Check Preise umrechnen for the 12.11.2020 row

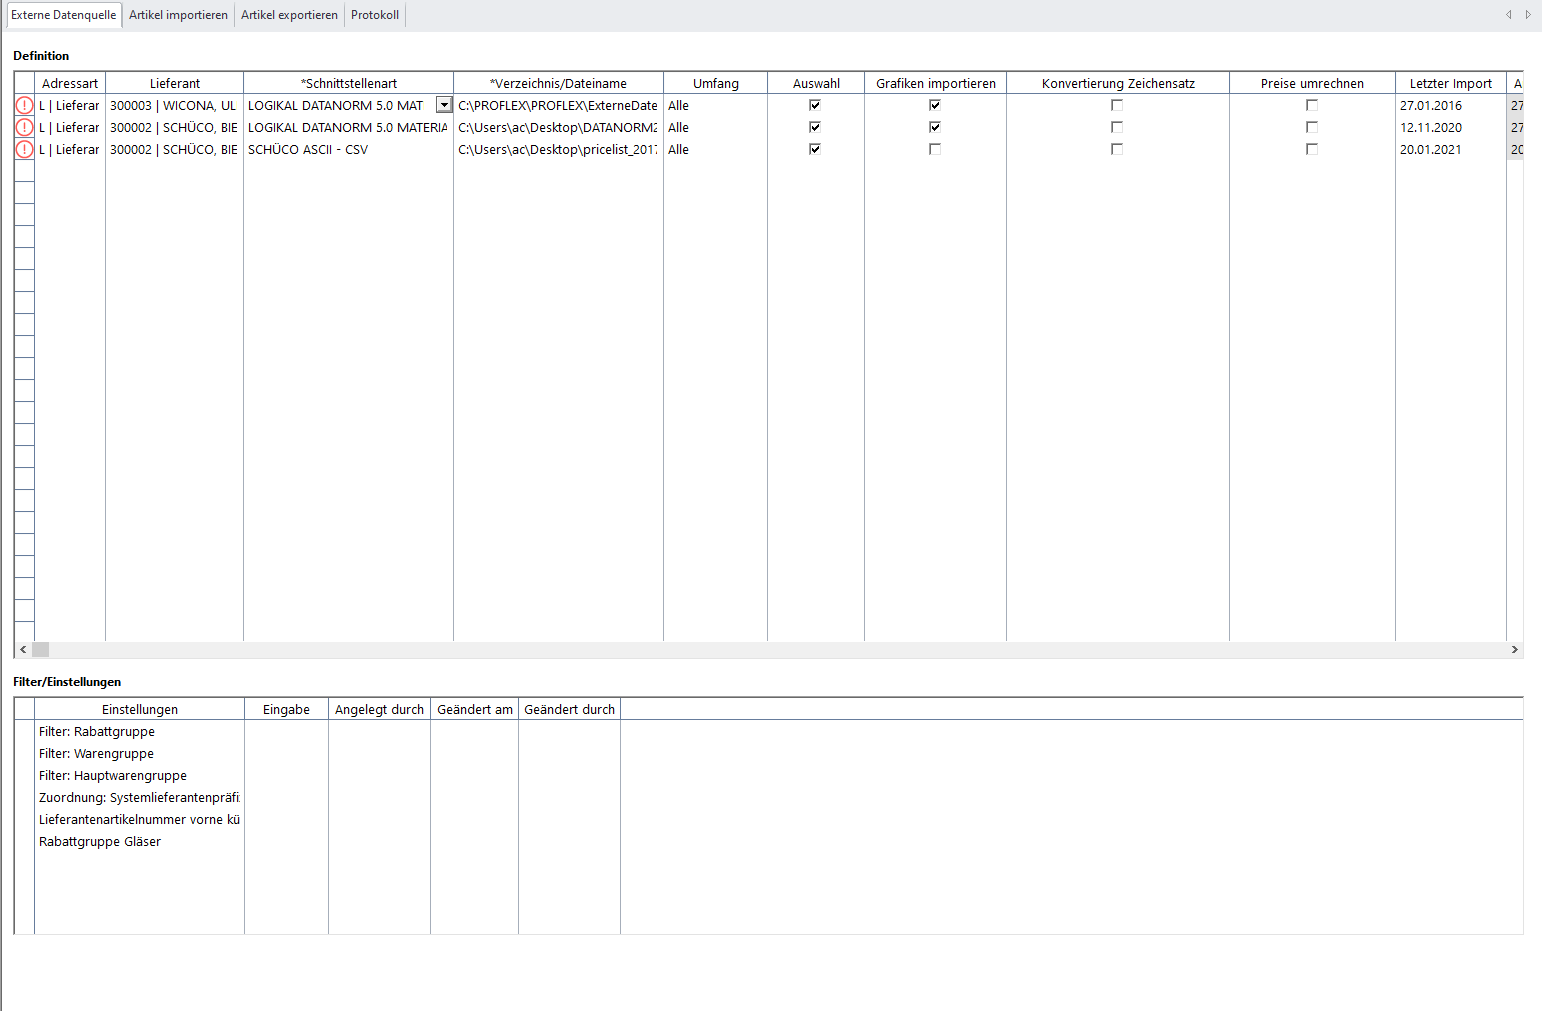pos(1312,127)
